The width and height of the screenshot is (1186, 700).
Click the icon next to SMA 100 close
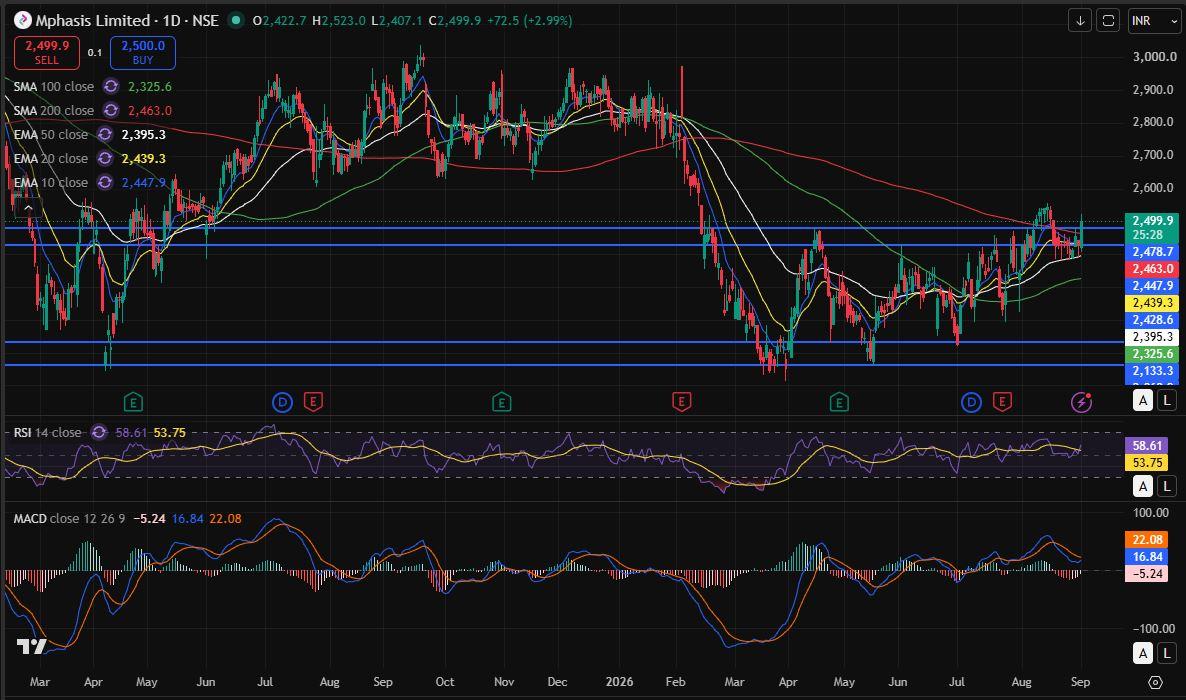click(x=111, y=86)
